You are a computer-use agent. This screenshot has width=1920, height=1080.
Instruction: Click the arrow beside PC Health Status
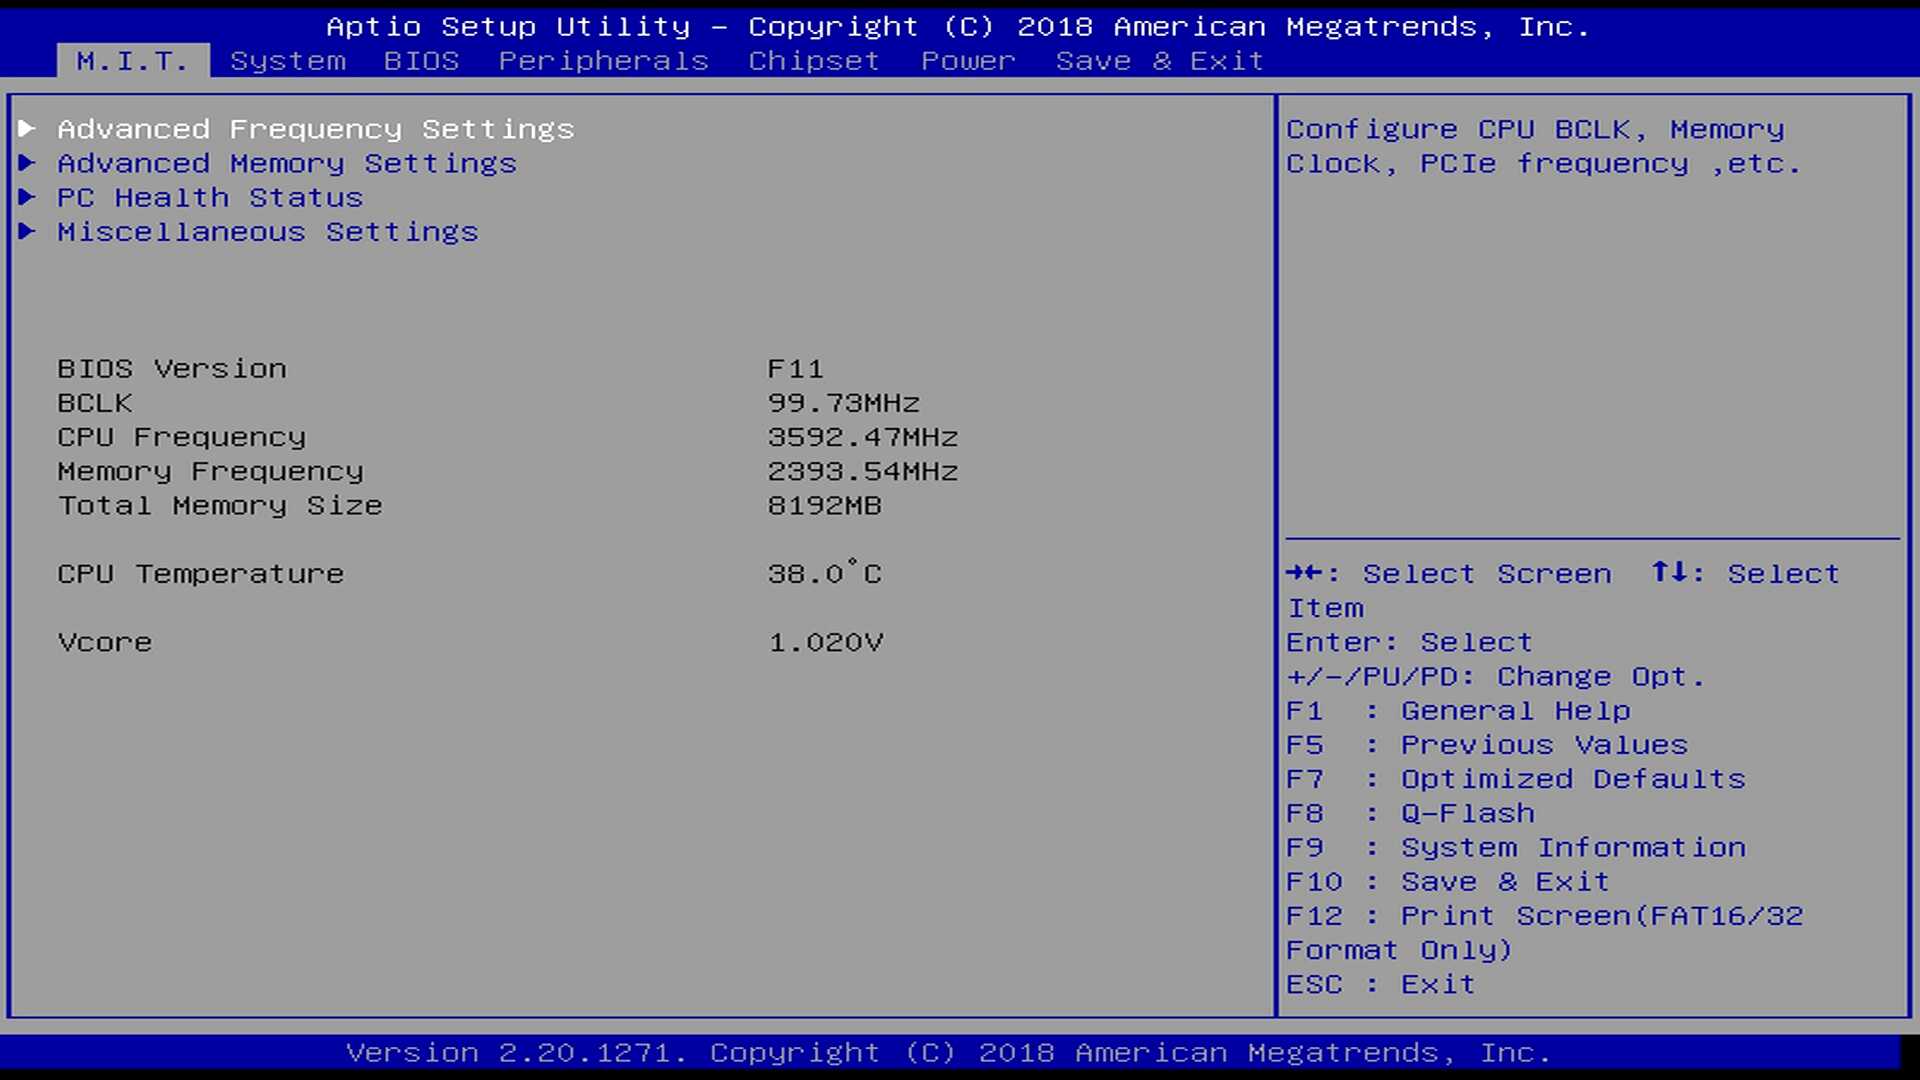tap(28, 196)
